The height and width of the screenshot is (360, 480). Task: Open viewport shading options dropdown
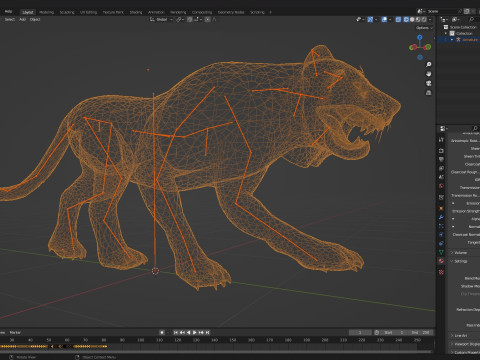(430, 19)
